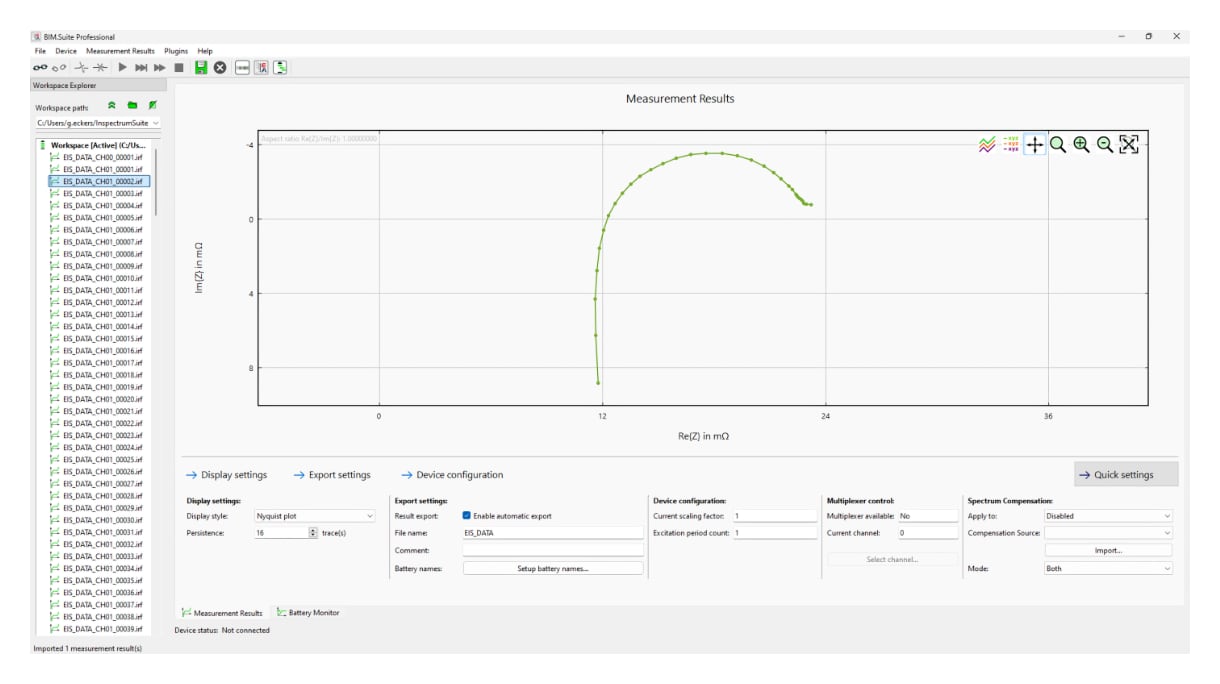Stop the measurement with the square icon
The image size is (1220, 684).
click(178, 67)
